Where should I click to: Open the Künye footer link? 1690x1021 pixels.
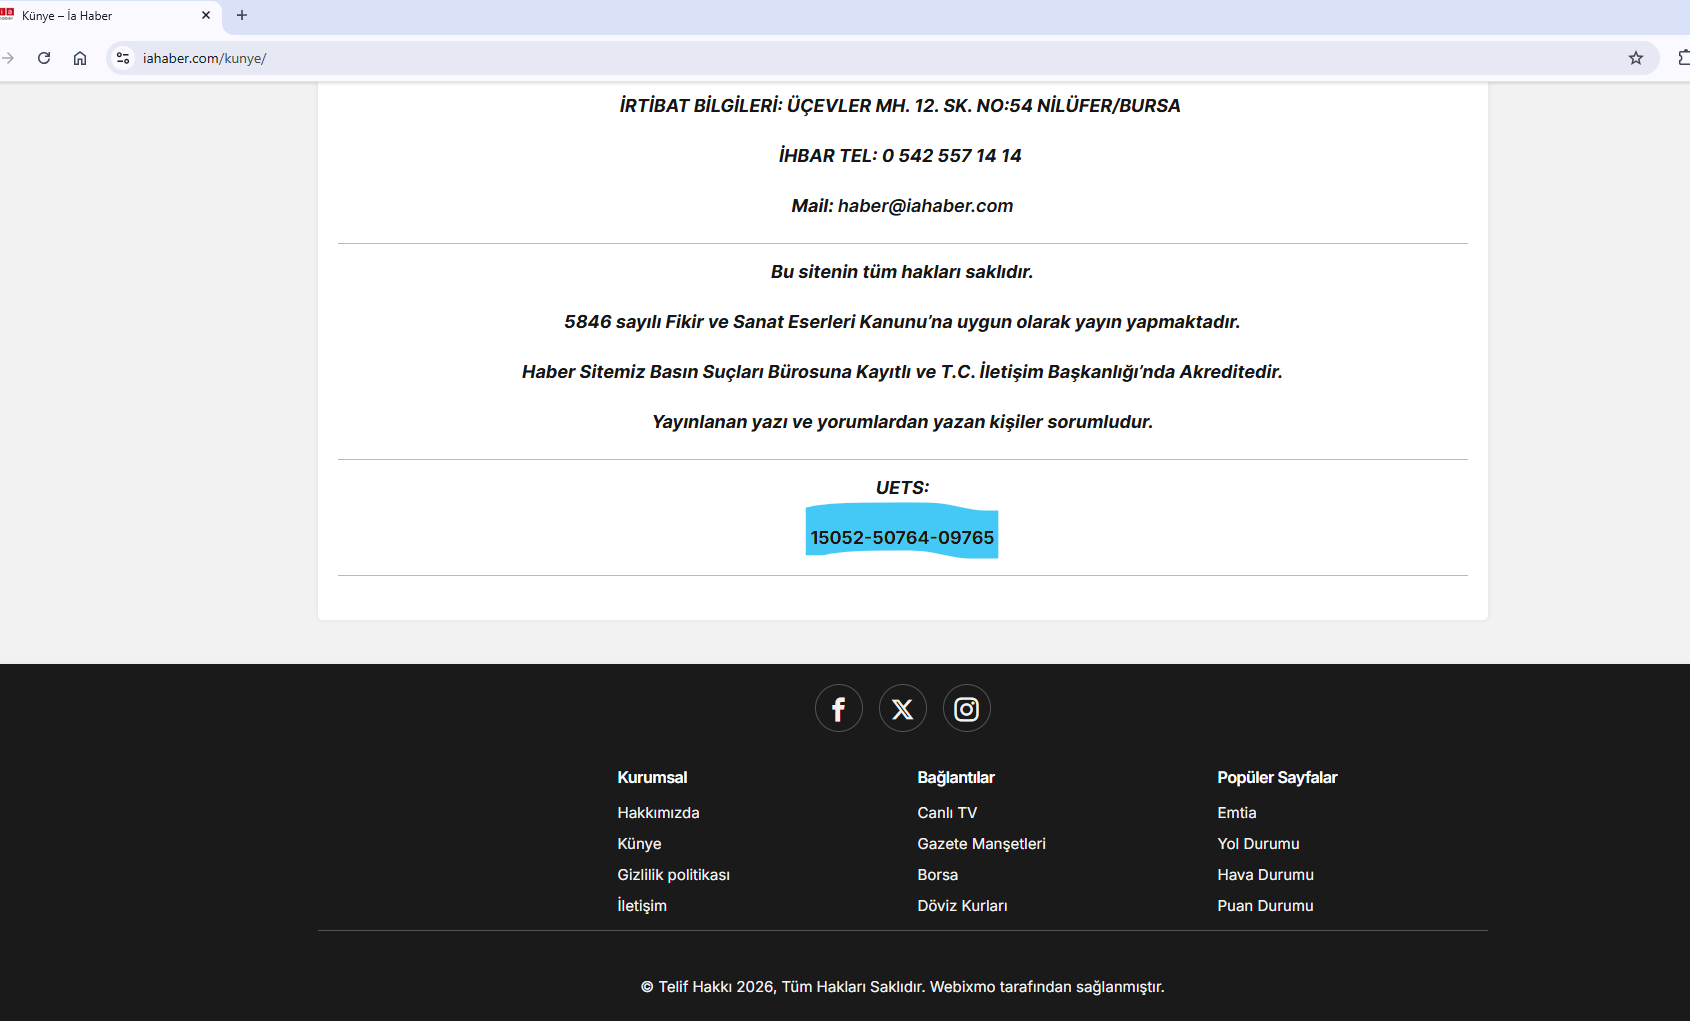(x=639, y=844)
